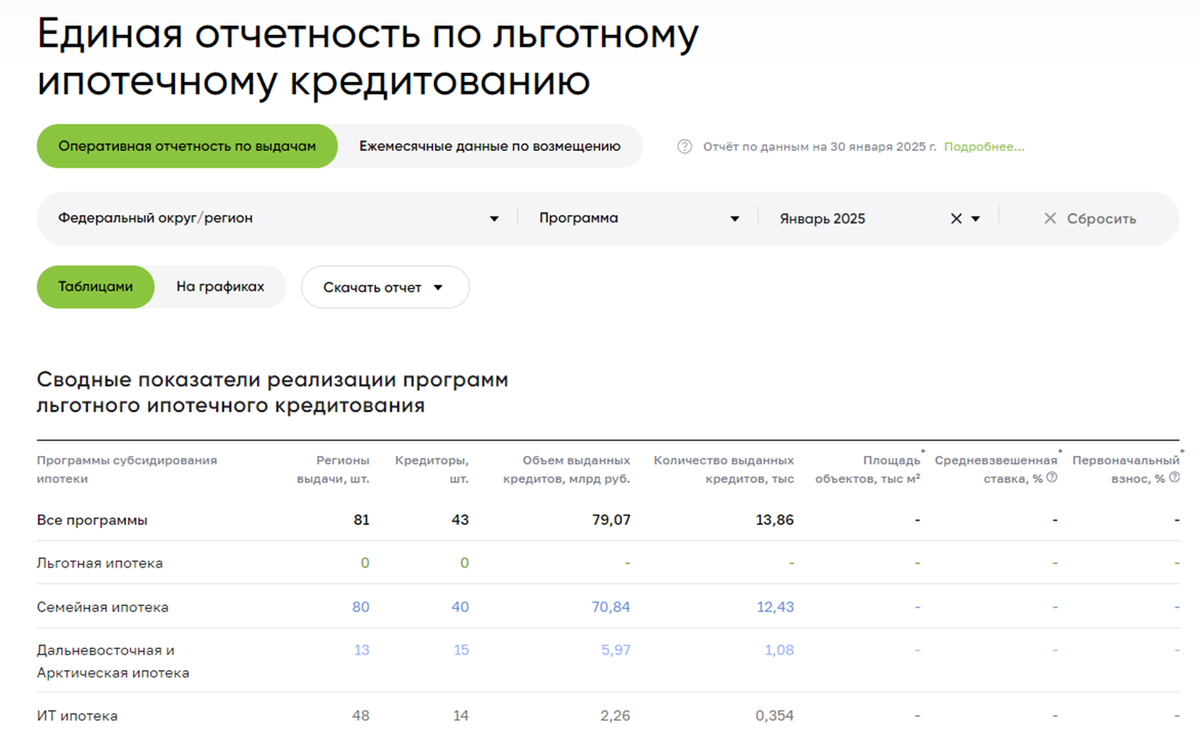
Task: Click the Кредиторы, шт. column header
Action: pos(432,470)
